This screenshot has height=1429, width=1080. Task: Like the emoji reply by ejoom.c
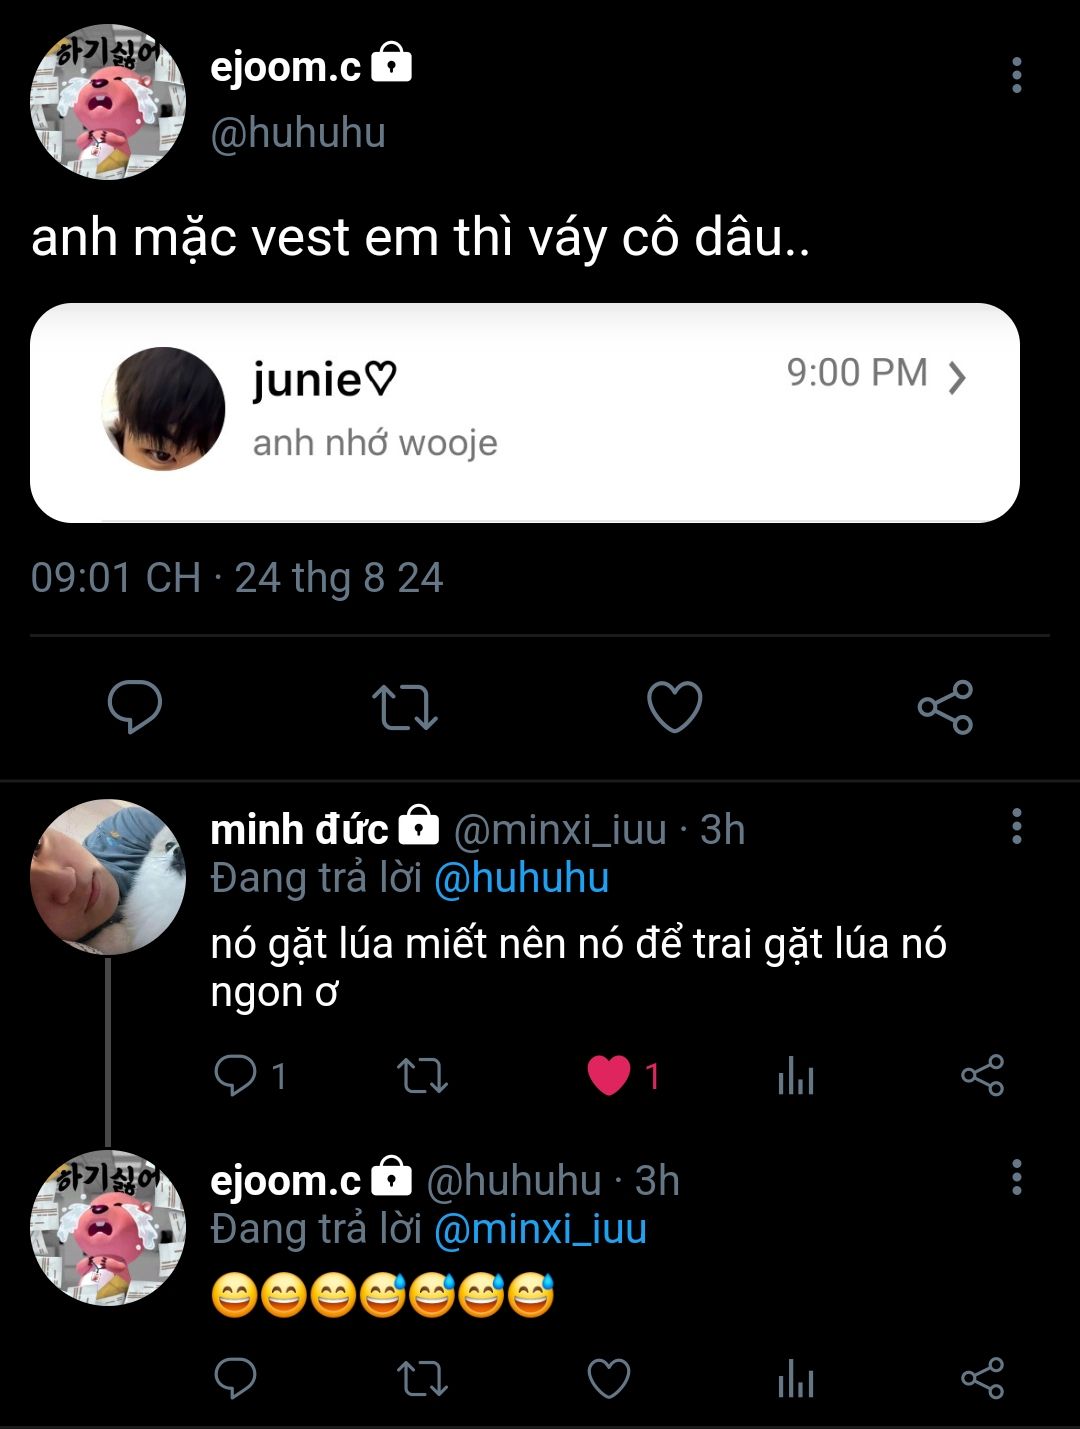(x=608, y=1379)
